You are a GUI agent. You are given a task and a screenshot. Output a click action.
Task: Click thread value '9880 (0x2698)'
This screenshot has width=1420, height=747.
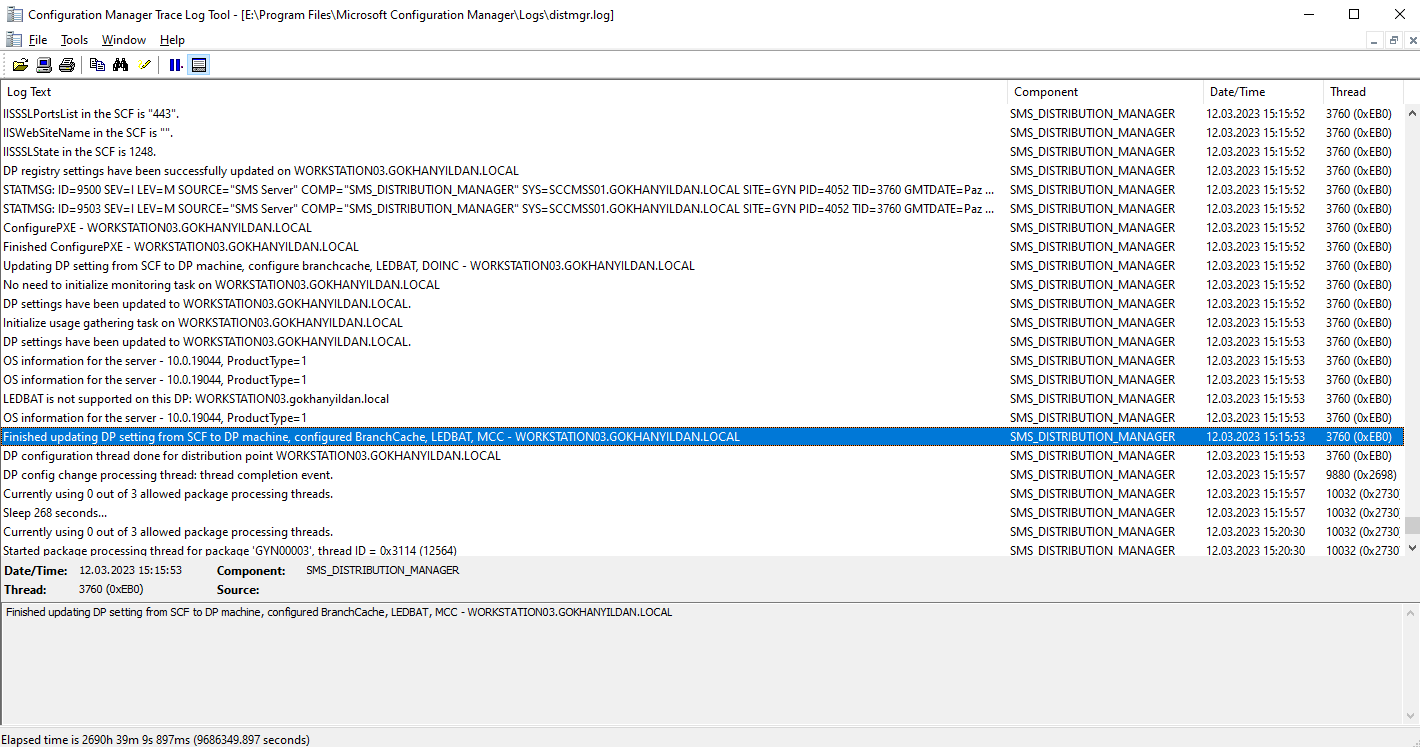[x=1361, y=475]
